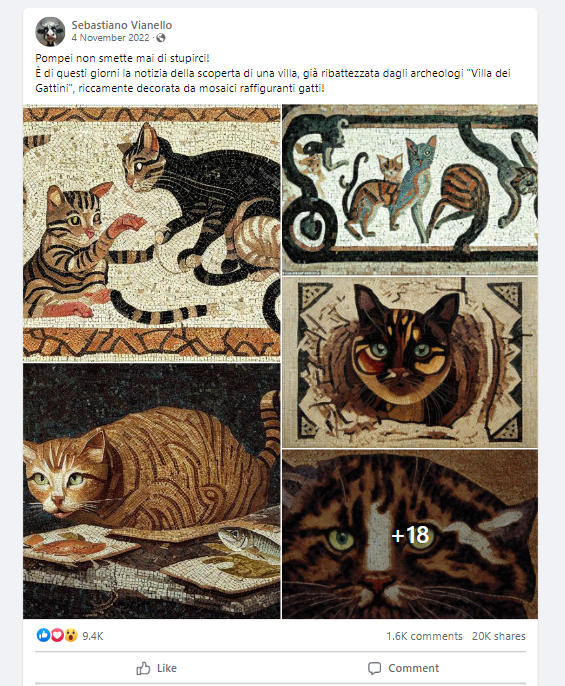
Task: Click the Like thumbs-up outline icon
Action: click(x=143, y=668)
